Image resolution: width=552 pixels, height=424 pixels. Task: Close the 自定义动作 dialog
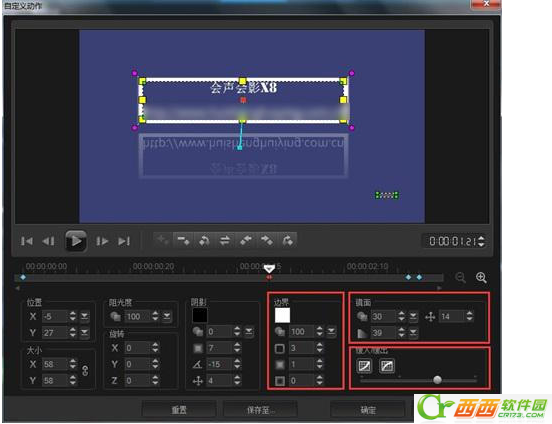click(x=486, y=4)
